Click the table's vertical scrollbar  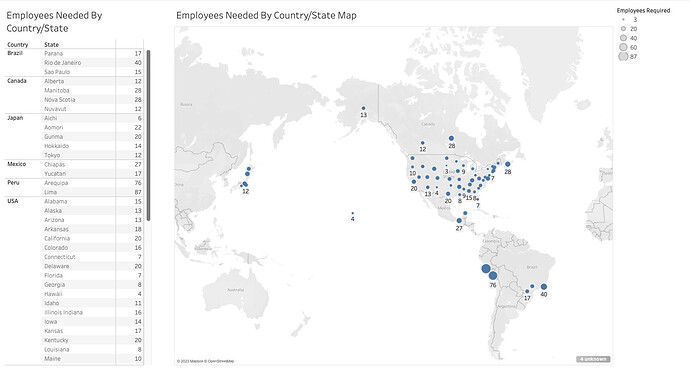pos(149,135)
